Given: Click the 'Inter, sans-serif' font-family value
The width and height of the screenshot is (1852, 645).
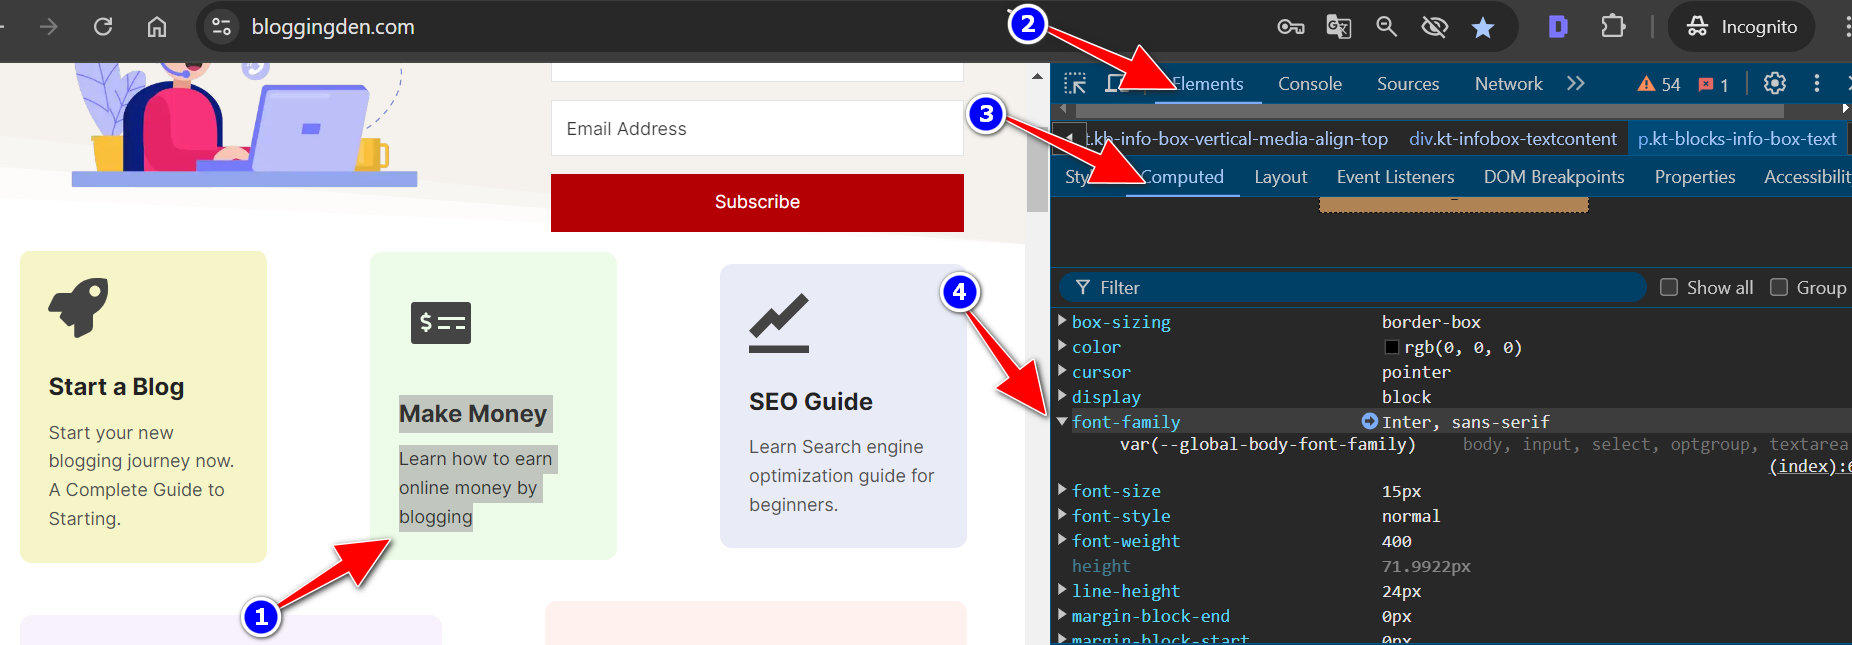Looking at the screenshot, I should (1465, 422).
